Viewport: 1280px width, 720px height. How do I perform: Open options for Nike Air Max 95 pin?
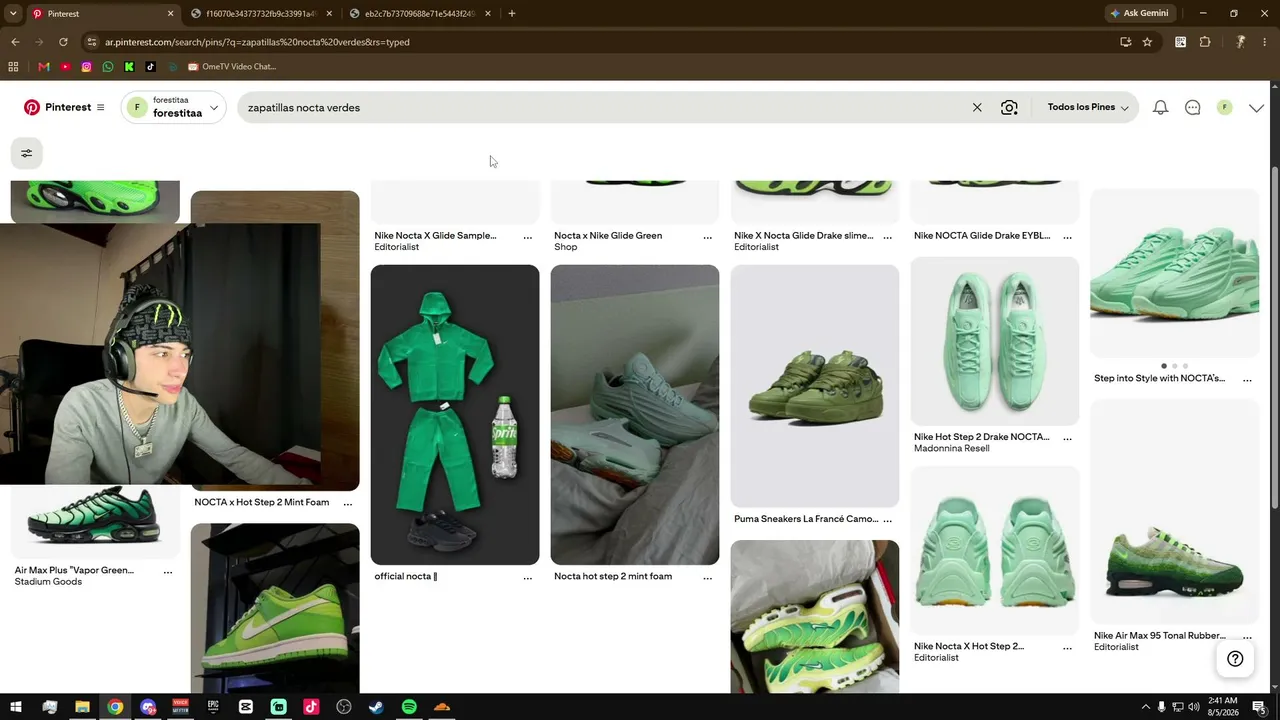[x=1247, y=637]
